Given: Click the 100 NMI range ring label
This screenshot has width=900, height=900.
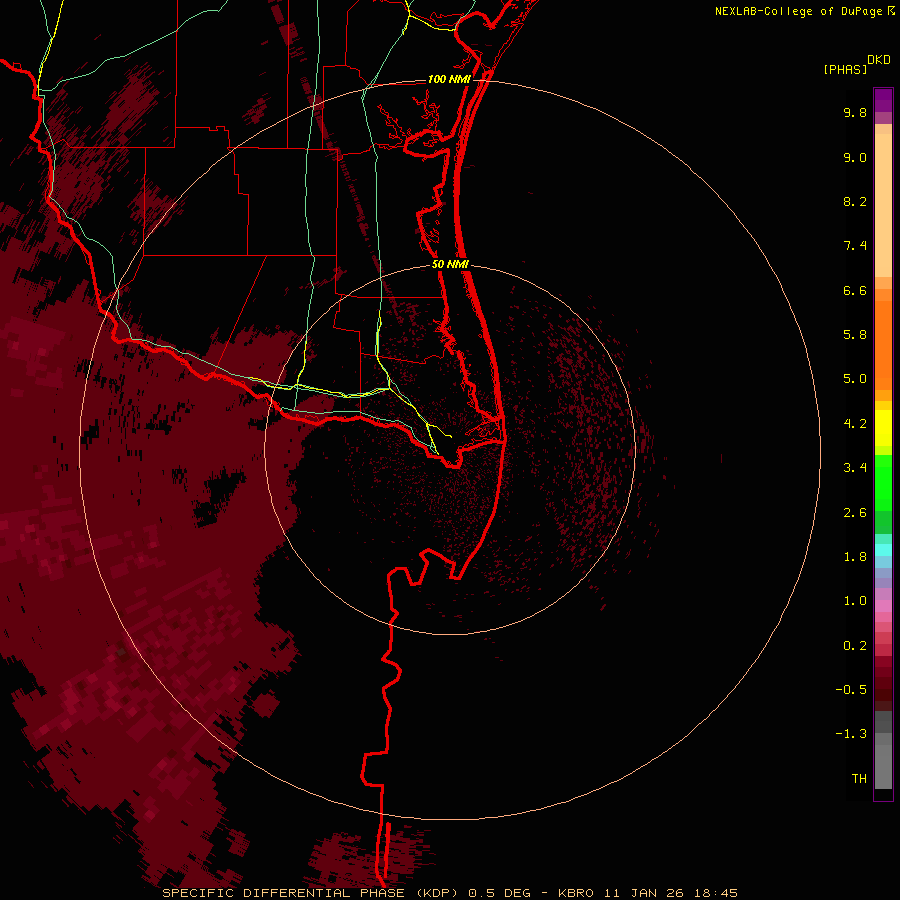Looking at the screenshot, I should click(x=449, y=79).
